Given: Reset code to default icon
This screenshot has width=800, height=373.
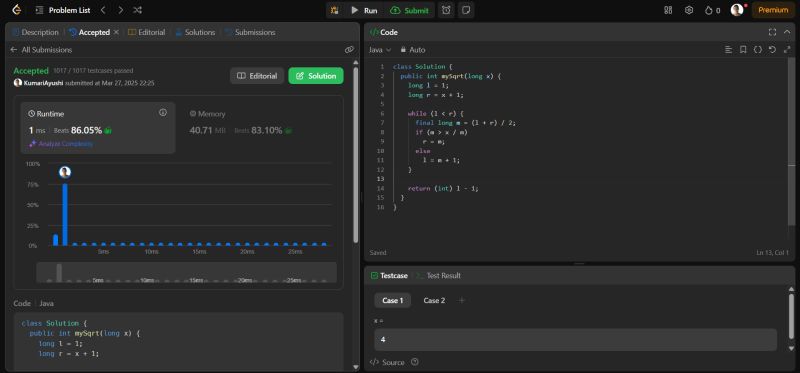Looking at the screenshot, I should 772,50.
